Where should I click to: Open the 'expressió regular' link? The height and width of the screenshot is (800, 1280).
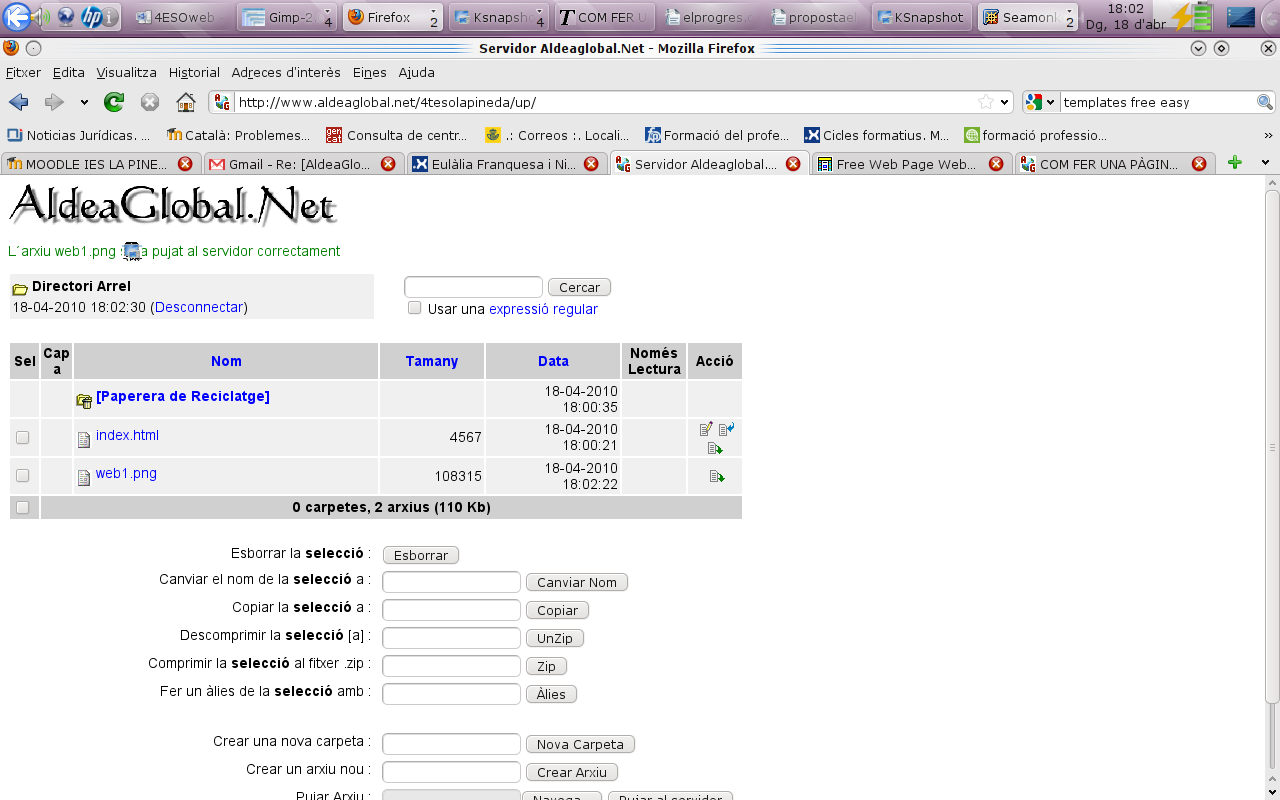point(543,309)
